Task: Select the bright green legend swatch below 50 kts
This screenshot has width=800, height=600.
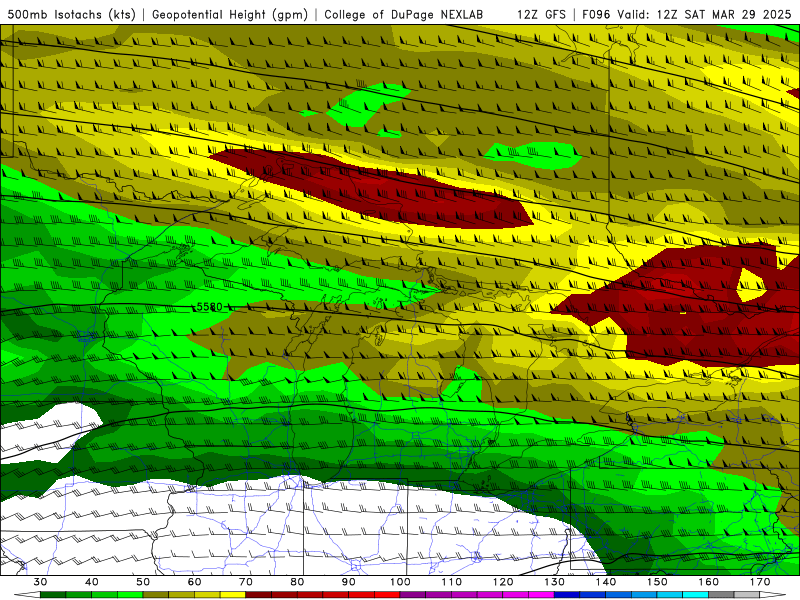Action: [x=130, y=595]
